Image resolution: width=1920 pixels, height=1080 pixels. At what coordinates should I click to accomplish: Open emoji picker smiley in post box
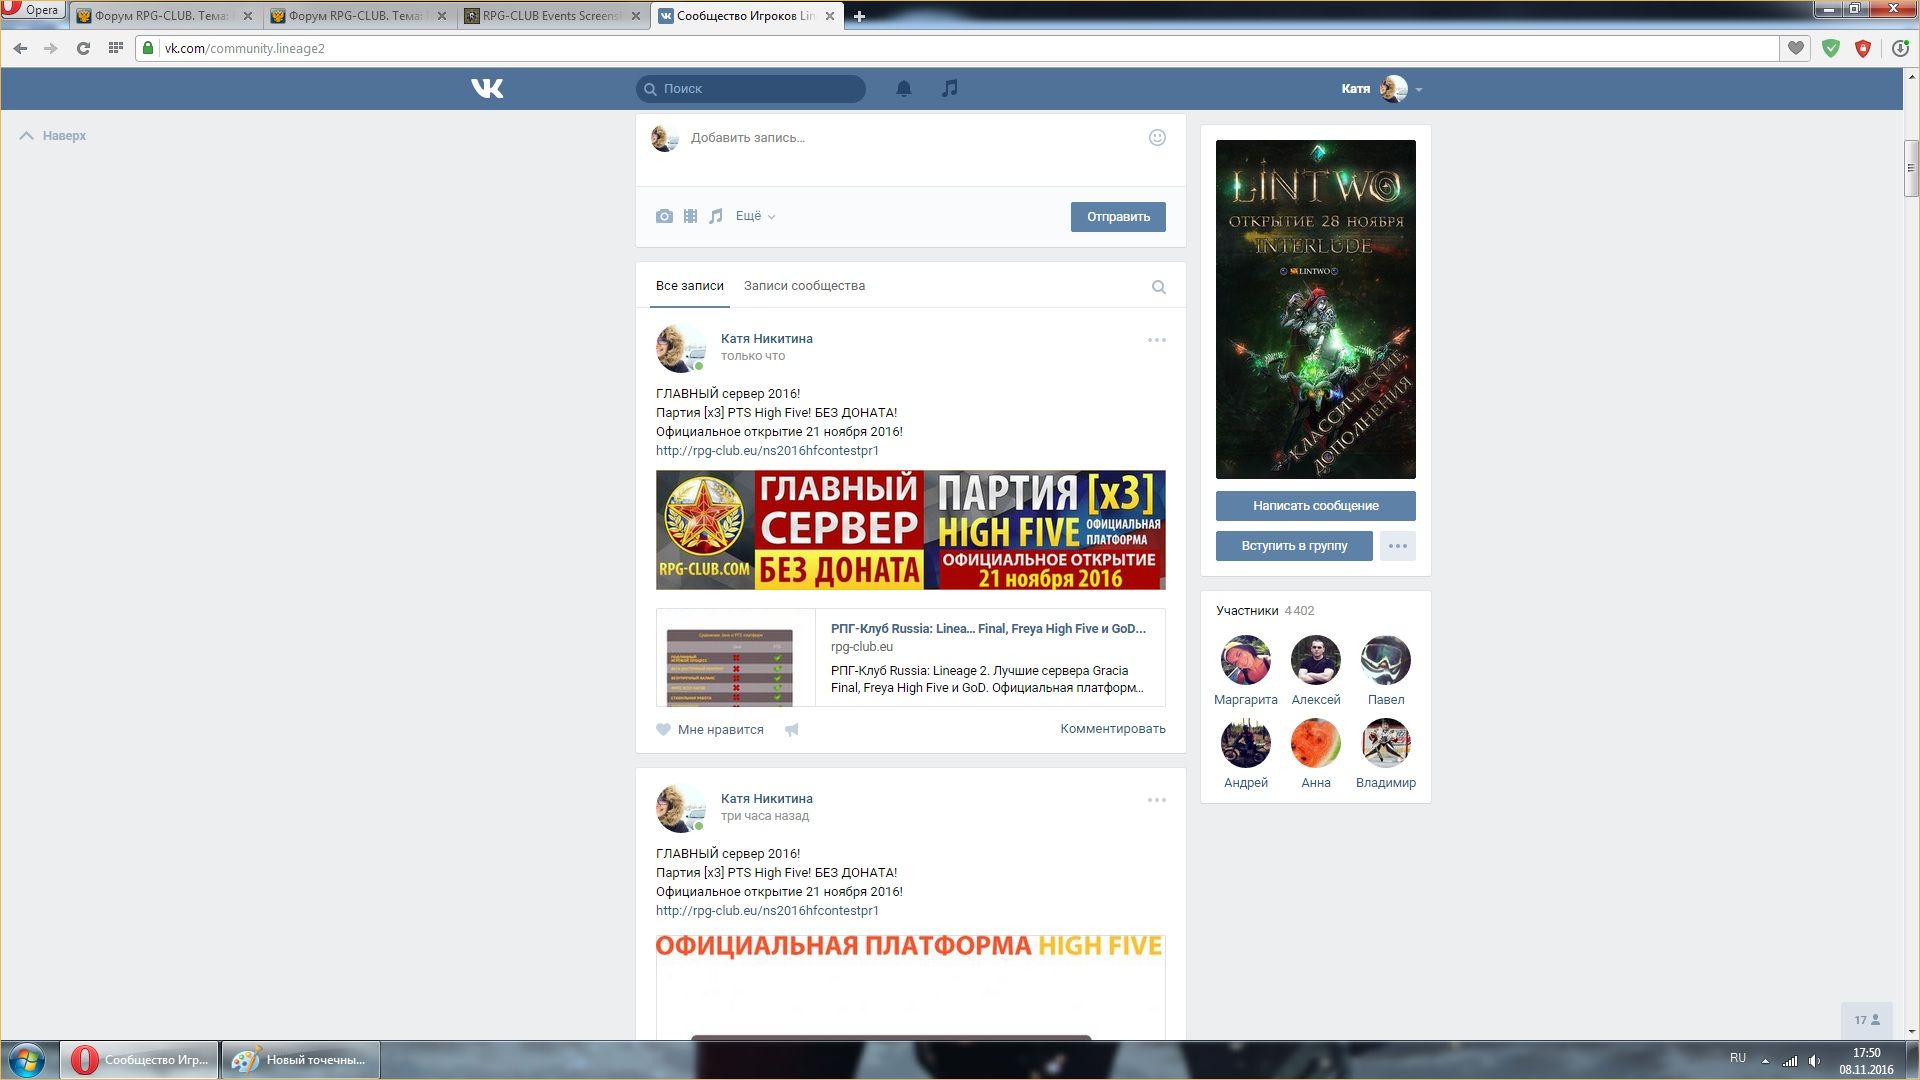coord(1157,138)
